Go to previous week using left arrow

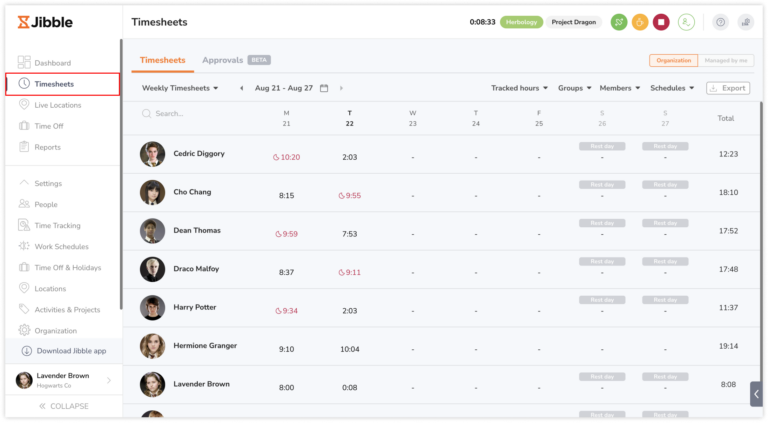tap(241, 88)
